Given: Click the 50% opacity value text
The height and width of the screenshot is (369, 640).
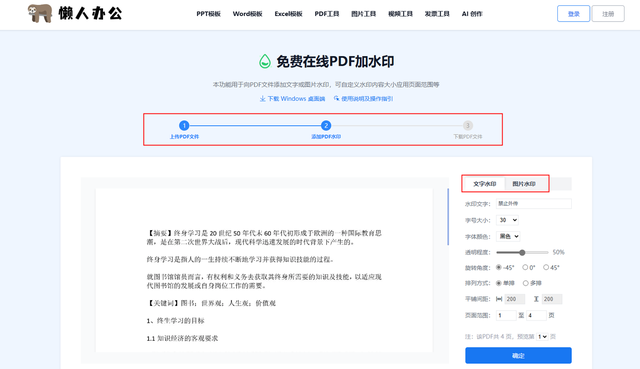Looking at the screenshot, I should click(558, 252).
